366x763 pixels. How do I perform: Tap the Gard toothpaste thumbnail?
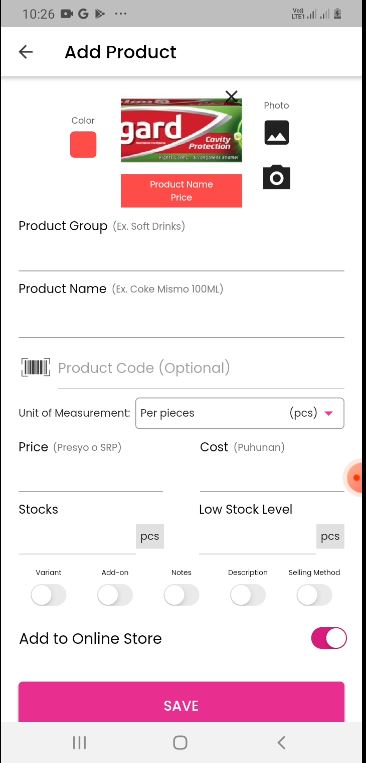[x=181, y=130]
